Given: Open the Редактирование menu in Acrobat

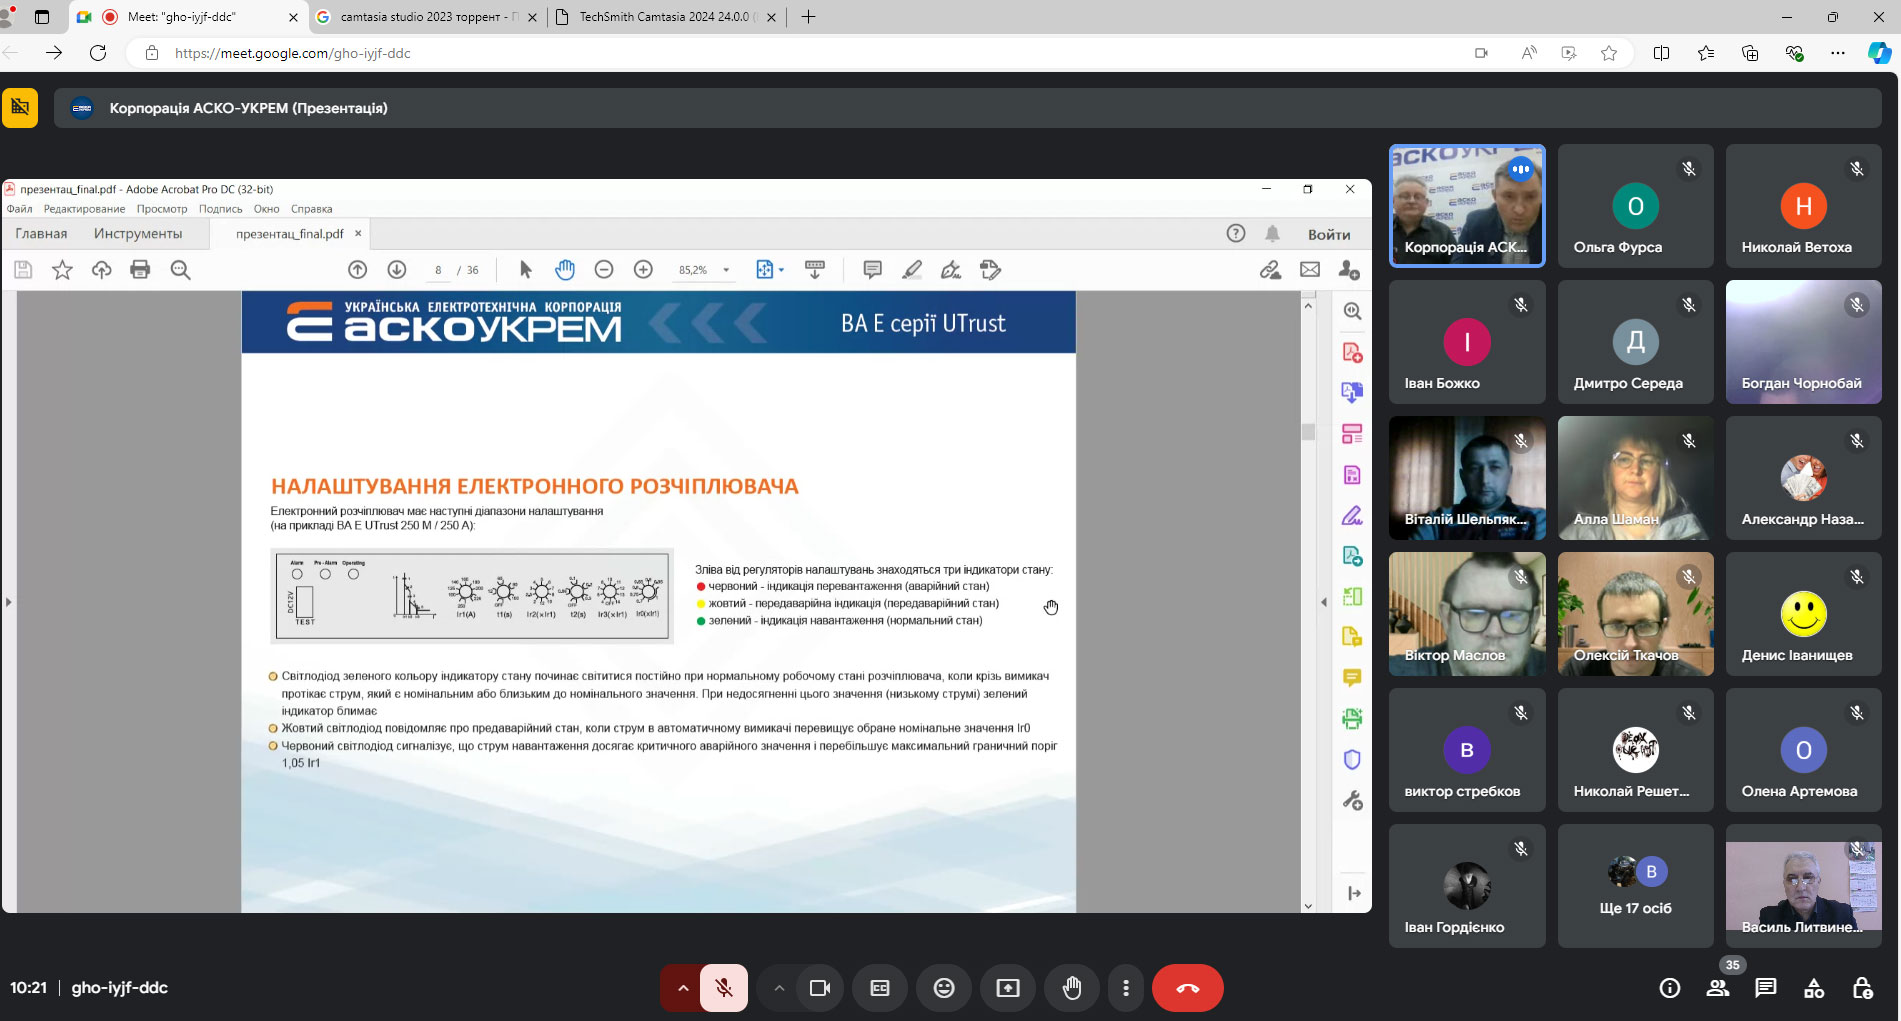Looking at the screenshot, I should point(85,209).
